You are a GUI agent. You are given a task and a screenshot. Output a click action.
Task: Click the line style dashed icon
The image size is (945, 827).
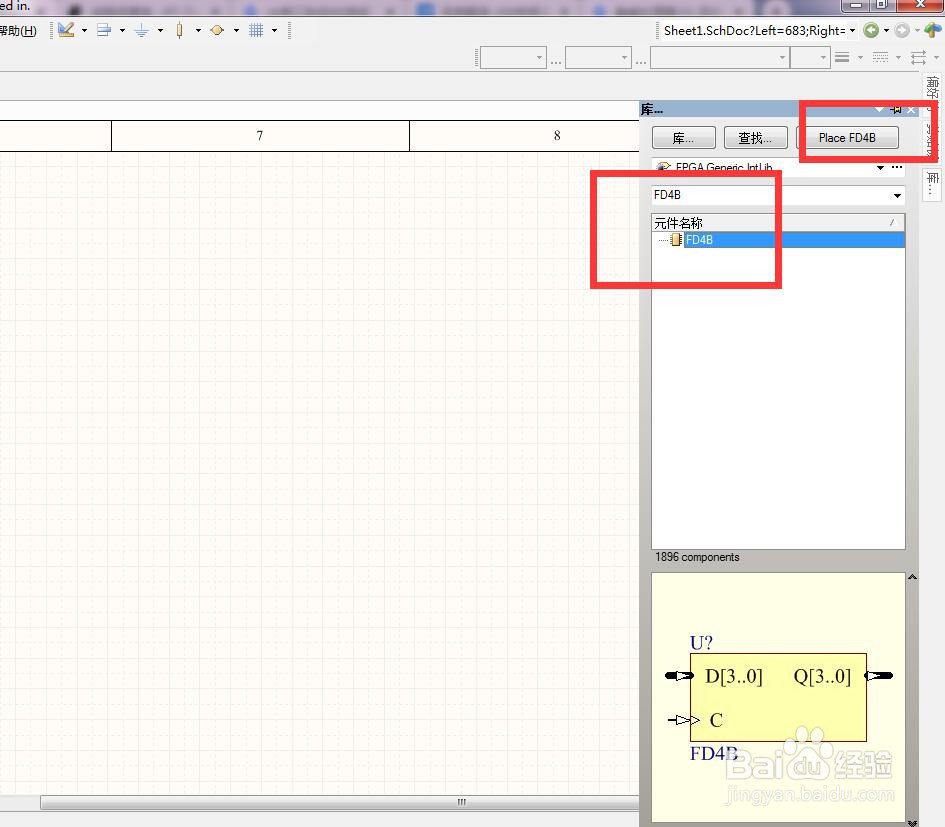coord(881,57)
